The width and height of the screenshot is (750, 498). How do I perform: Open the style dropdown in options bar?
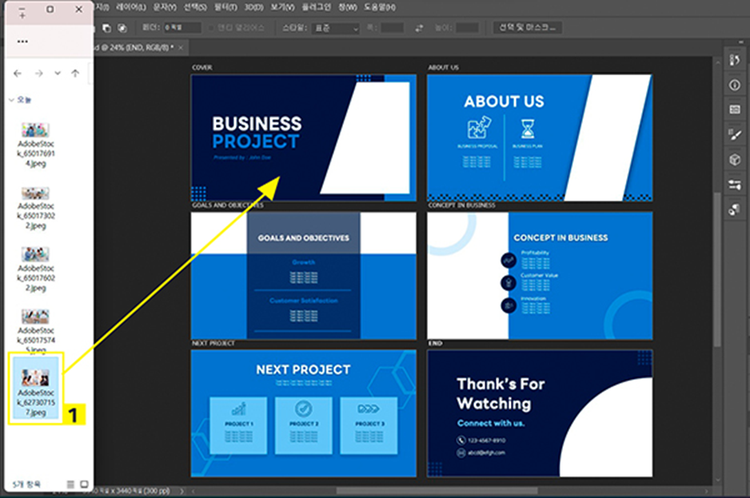(x=335, y=28)
